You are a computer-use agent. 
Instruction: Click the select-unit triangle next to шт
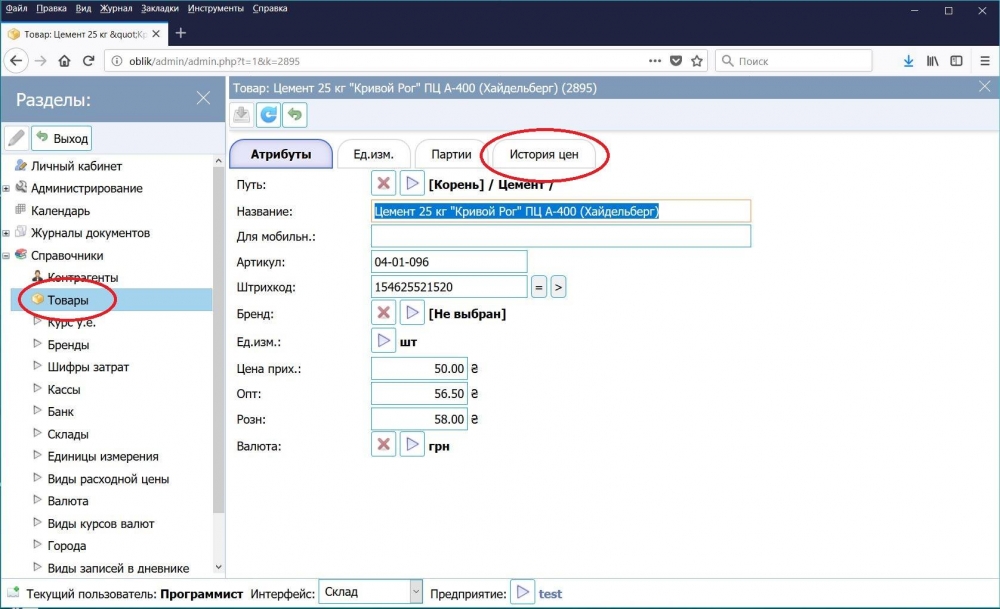383,341
